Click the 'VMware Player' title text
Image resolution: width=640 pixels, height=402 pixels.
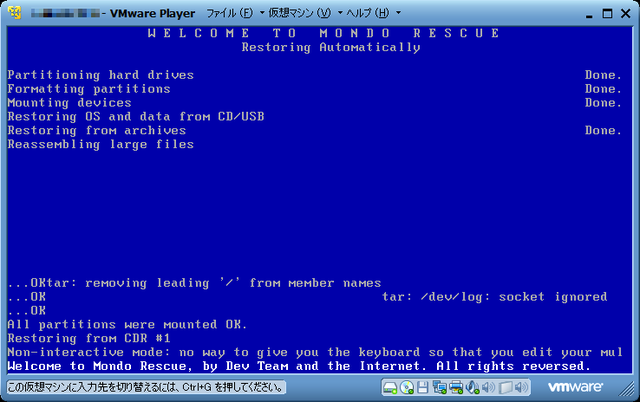[153, 13]
